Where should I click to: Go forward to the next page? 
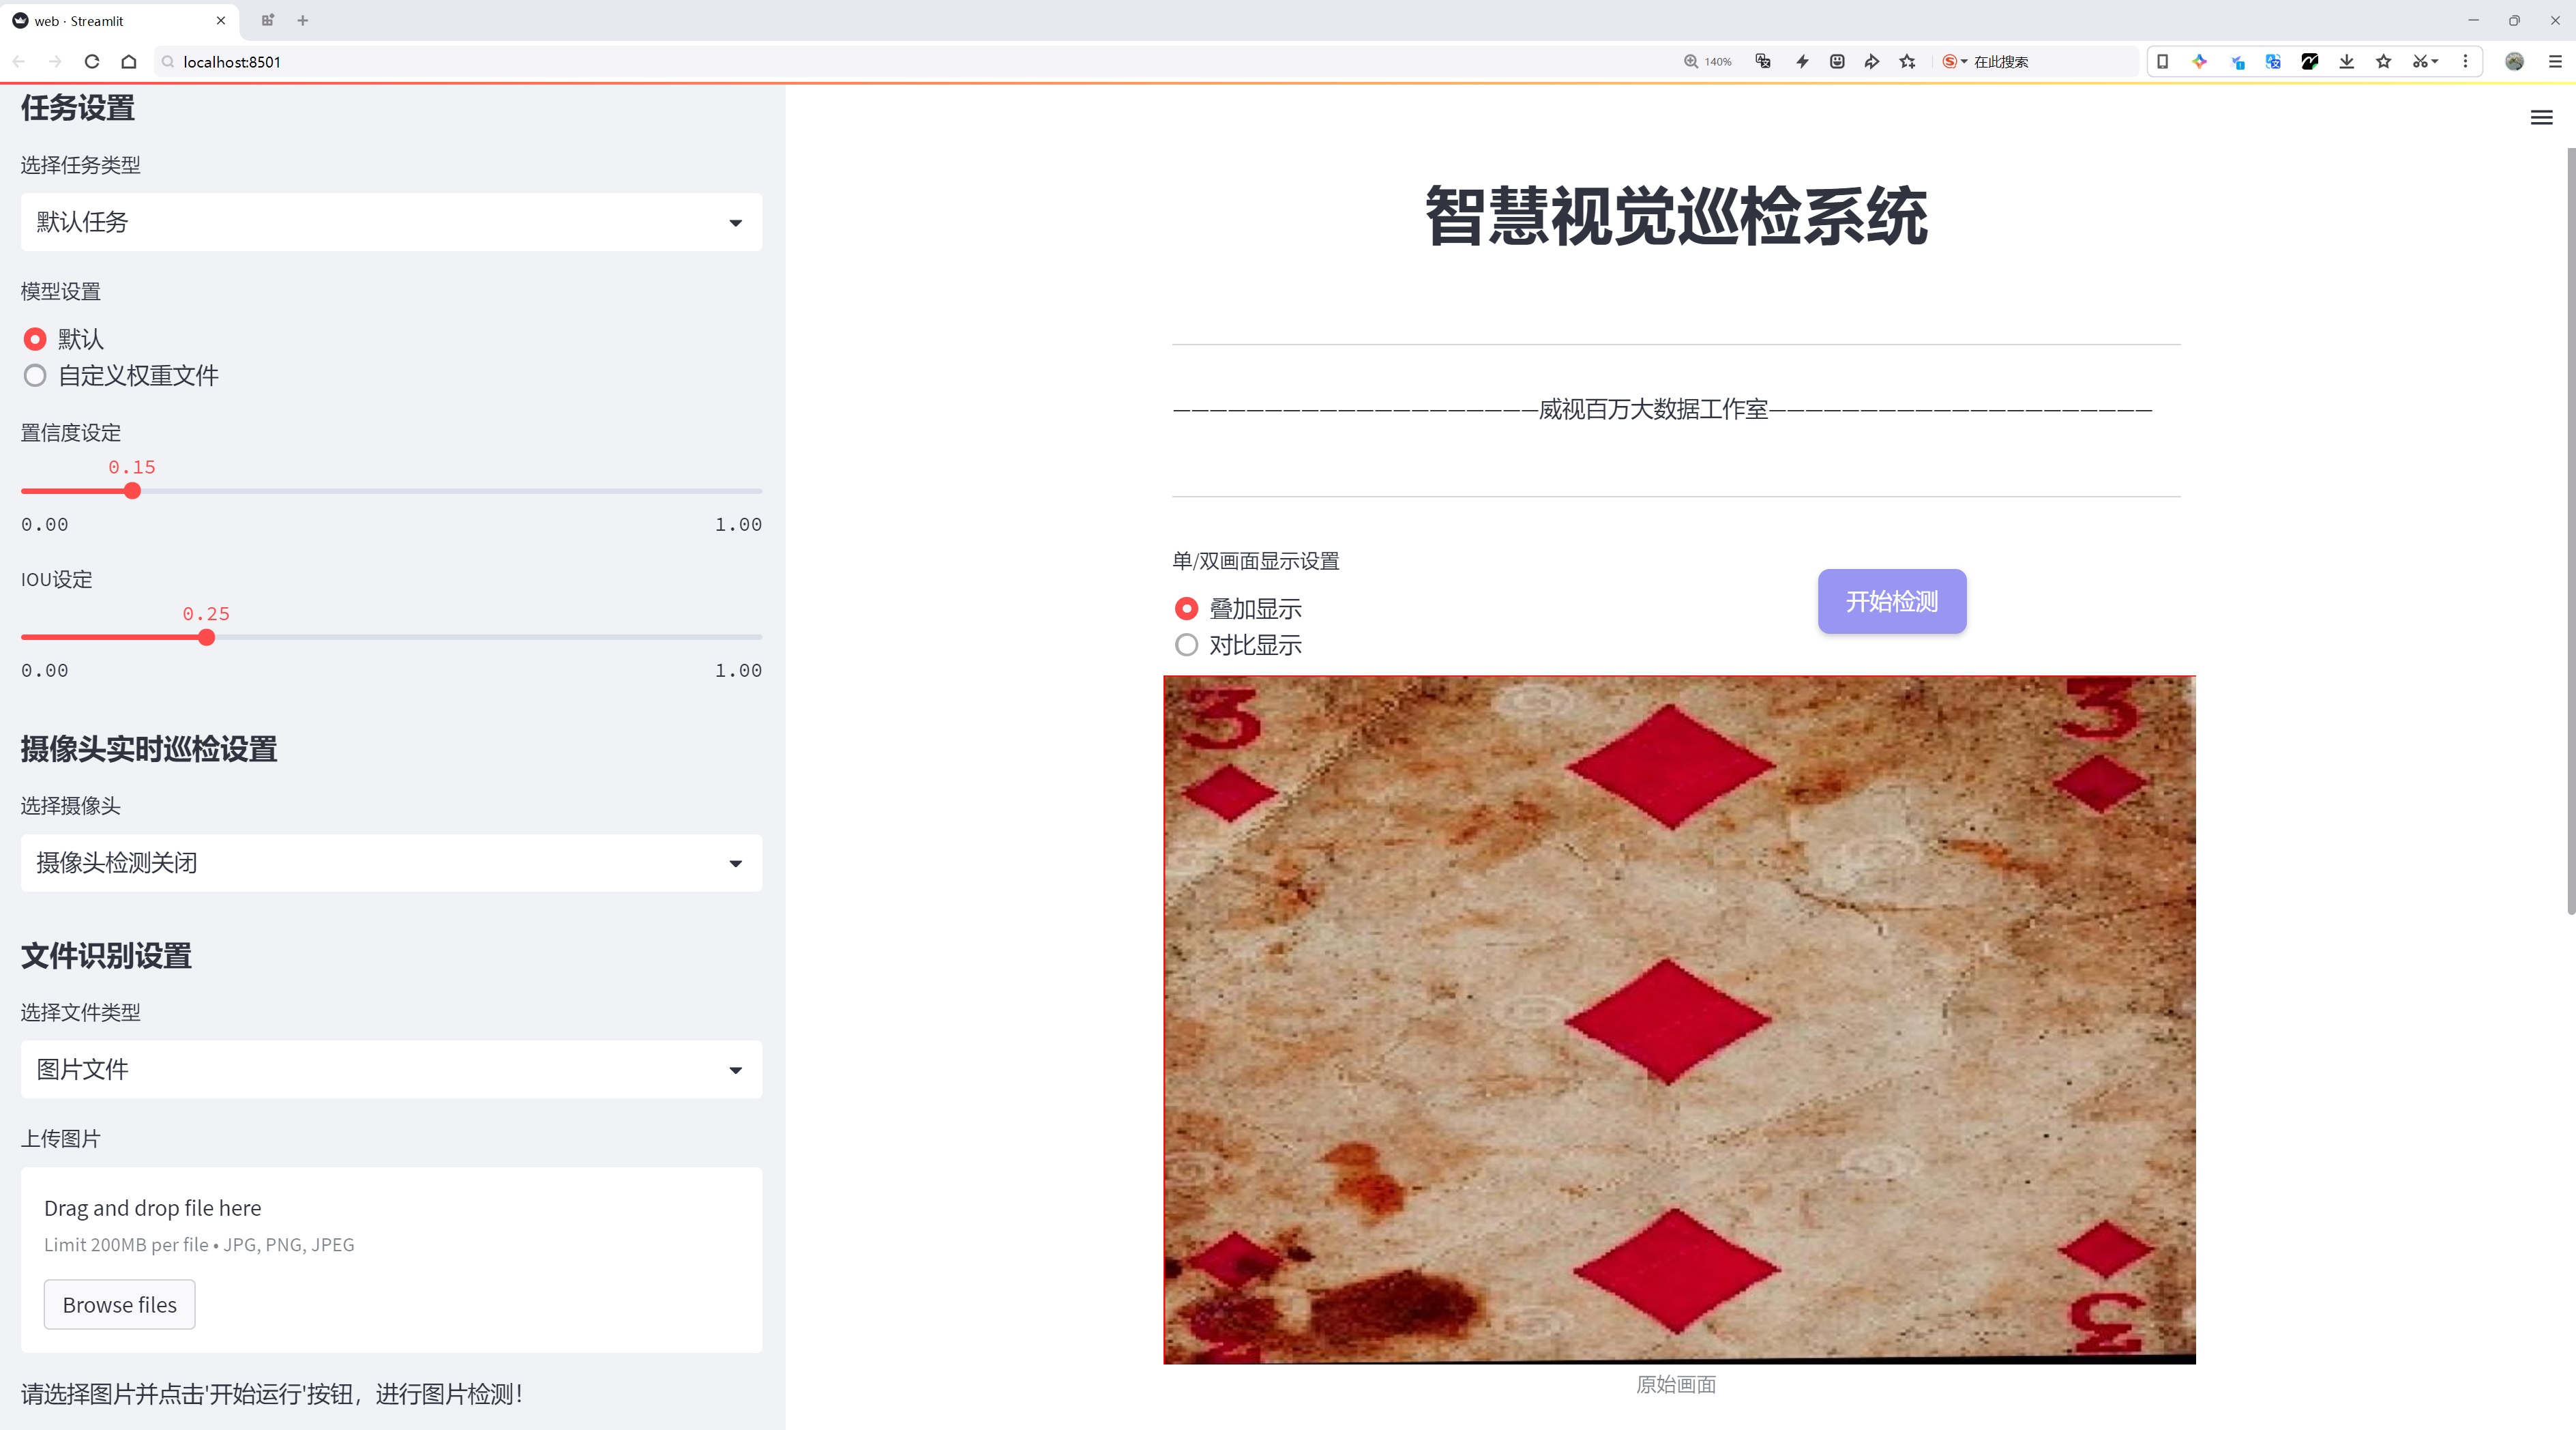tap(55, 62)
